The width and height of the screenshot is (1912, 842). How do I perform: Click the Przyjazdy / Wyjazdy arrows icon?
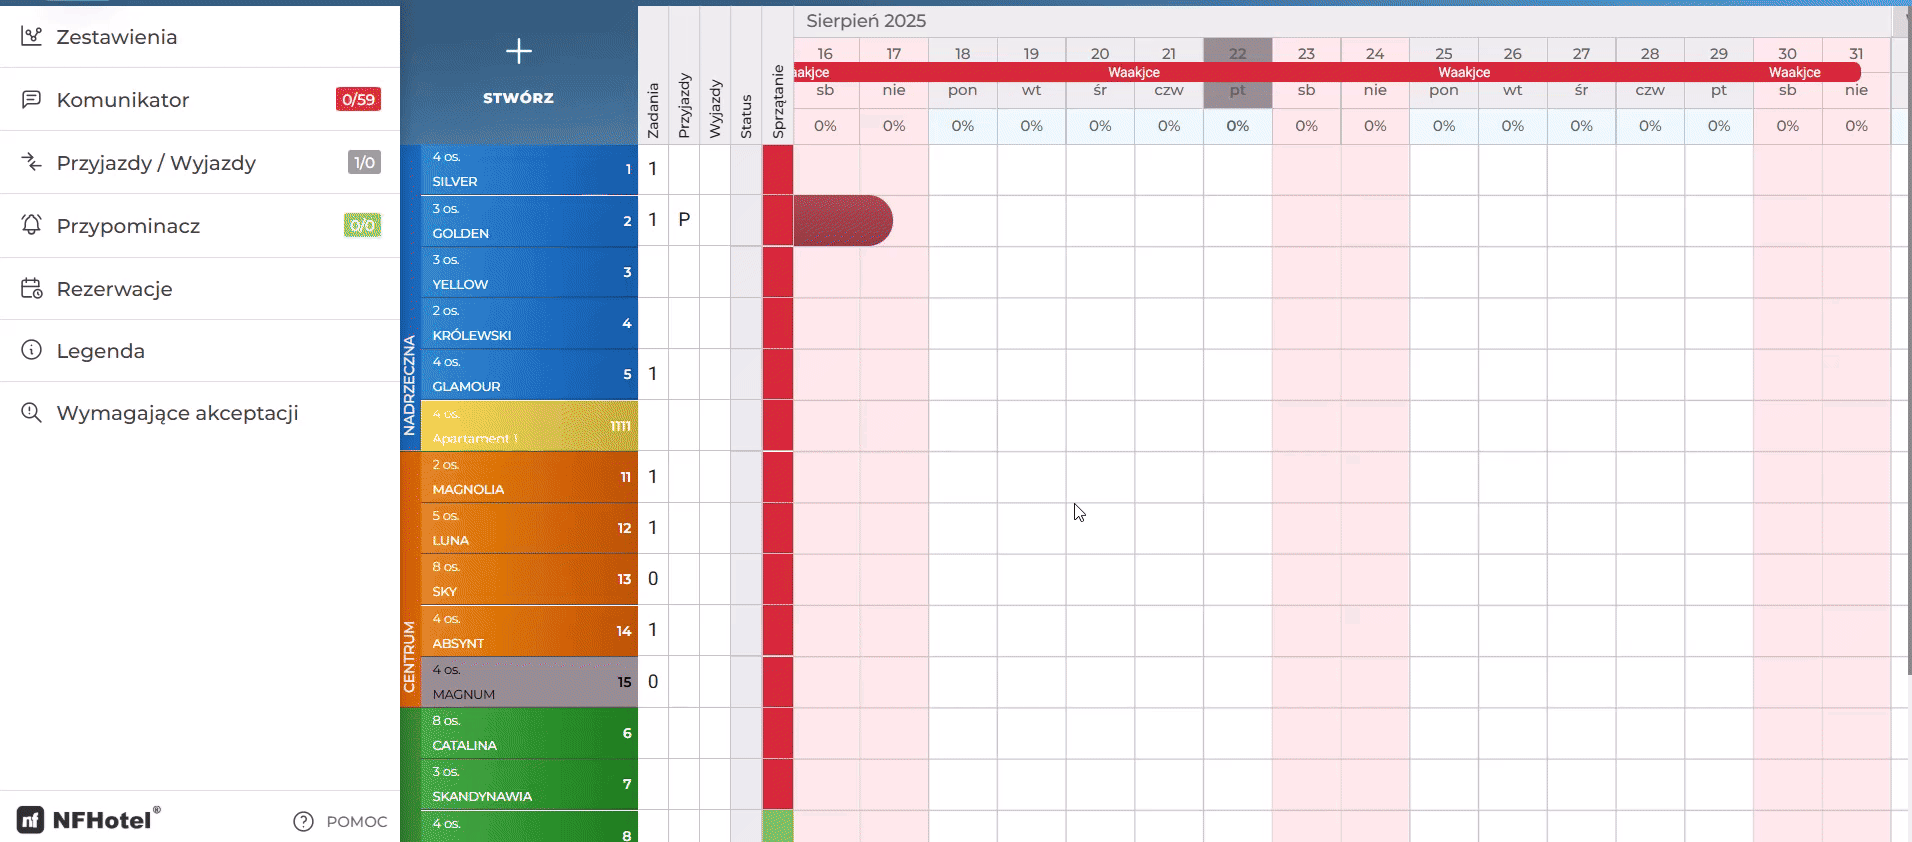32,162
